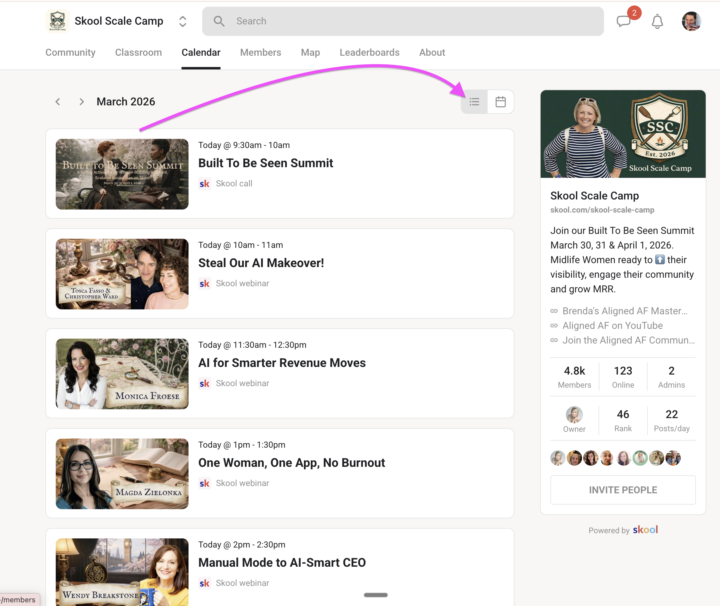Open the Members tab
The width and height of the screenshot is (720, 606).
click(260, 52)
